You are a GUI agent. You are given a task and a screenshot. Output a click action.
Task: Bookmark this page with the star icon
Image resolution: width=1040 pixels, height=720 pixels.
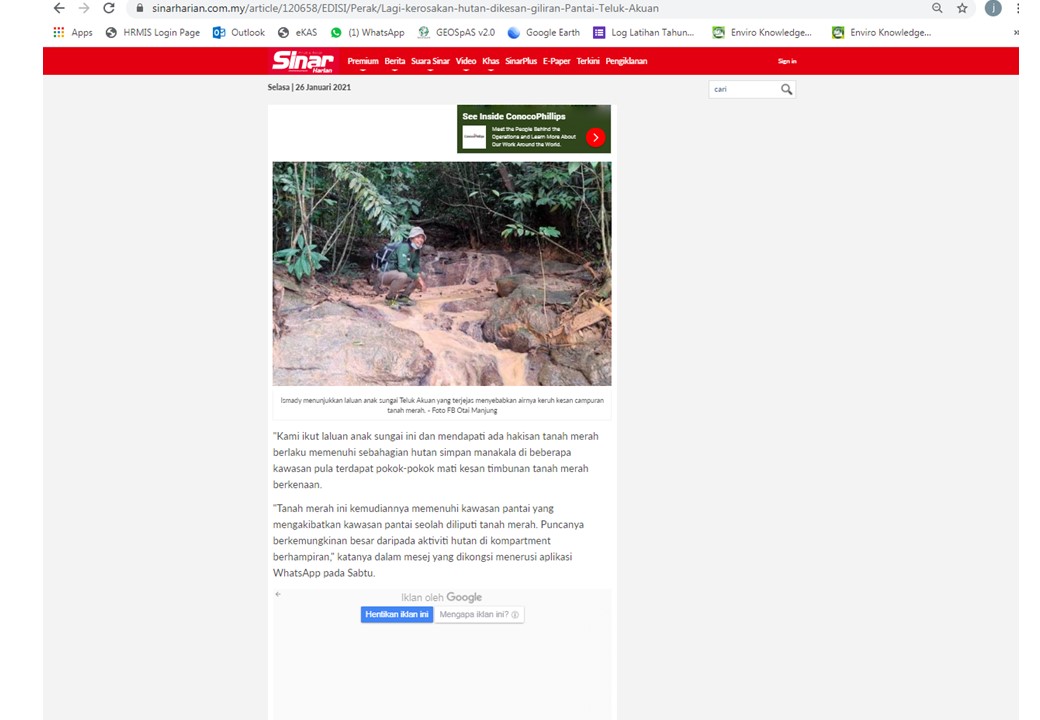tap(962, 8)
